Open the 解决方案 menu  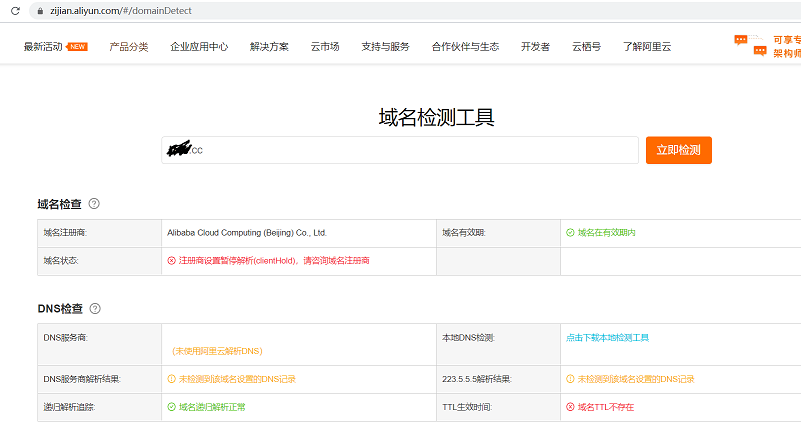(269, 47)
